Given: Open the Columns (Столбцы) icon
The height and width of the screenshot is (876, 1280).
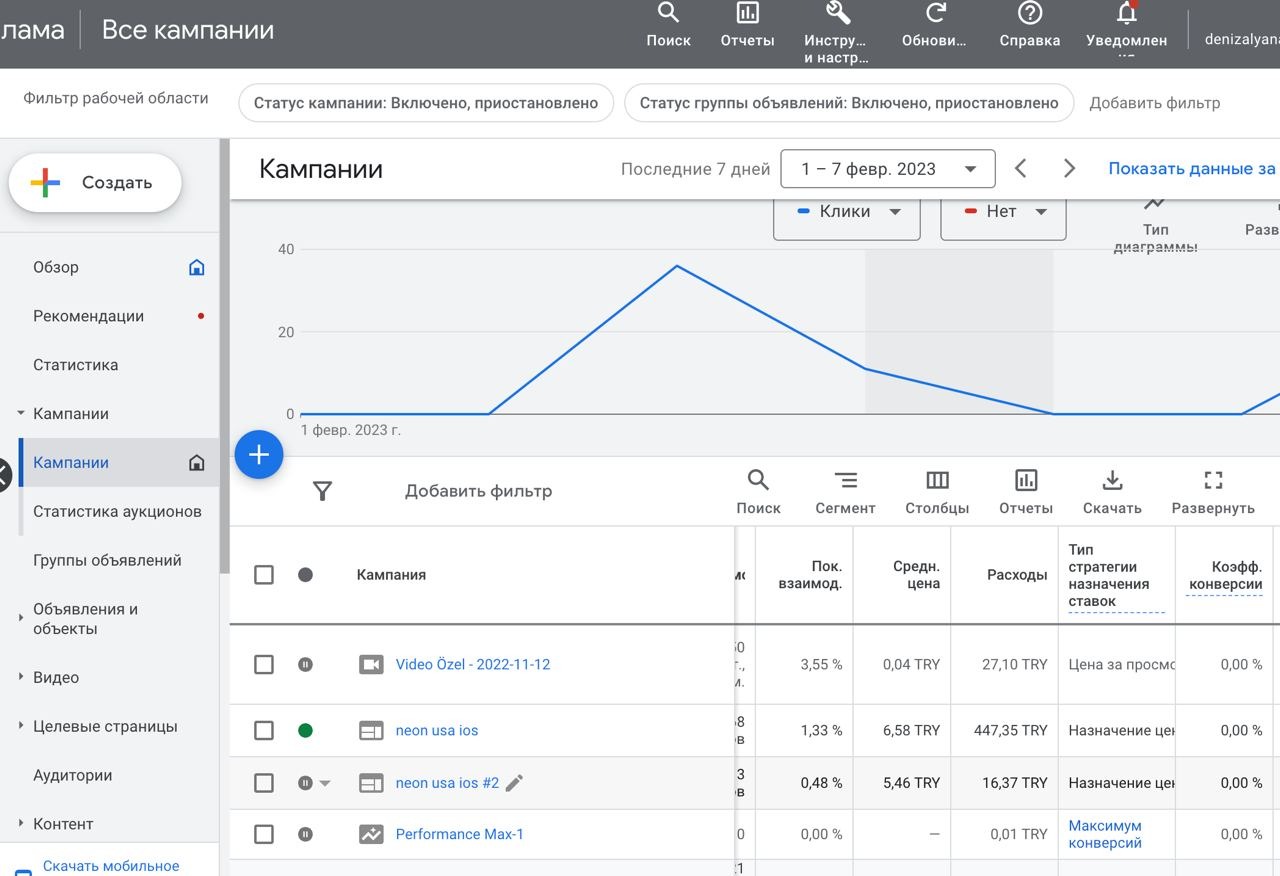Looking at the screenshot, I should tap(937, 481).
